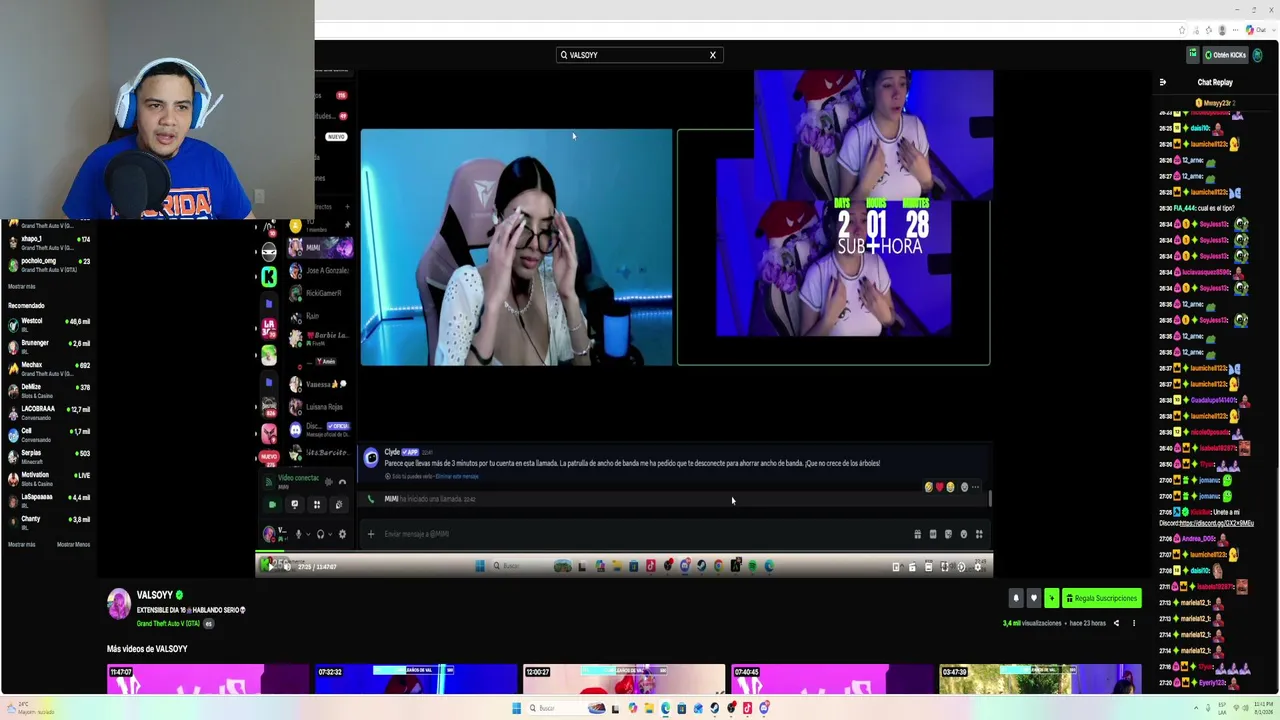Screen dimensions: 1280x720
Task: Open Brunenger channel in sidebar
Action: coord(49,346)
